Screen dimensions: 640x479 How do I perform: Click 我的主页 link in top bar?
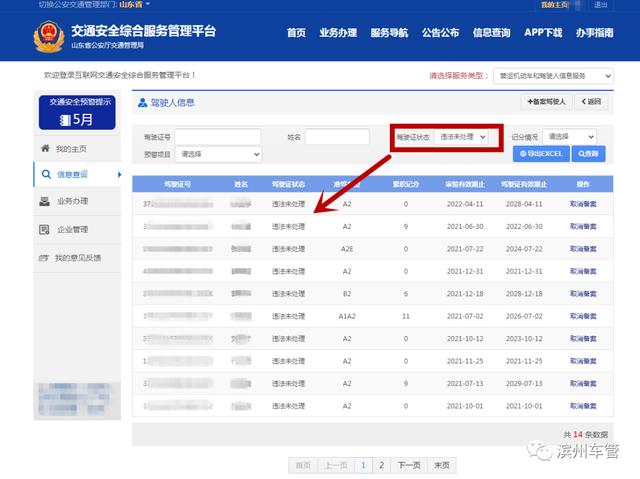pyautogui.click(x=555, y=5)
